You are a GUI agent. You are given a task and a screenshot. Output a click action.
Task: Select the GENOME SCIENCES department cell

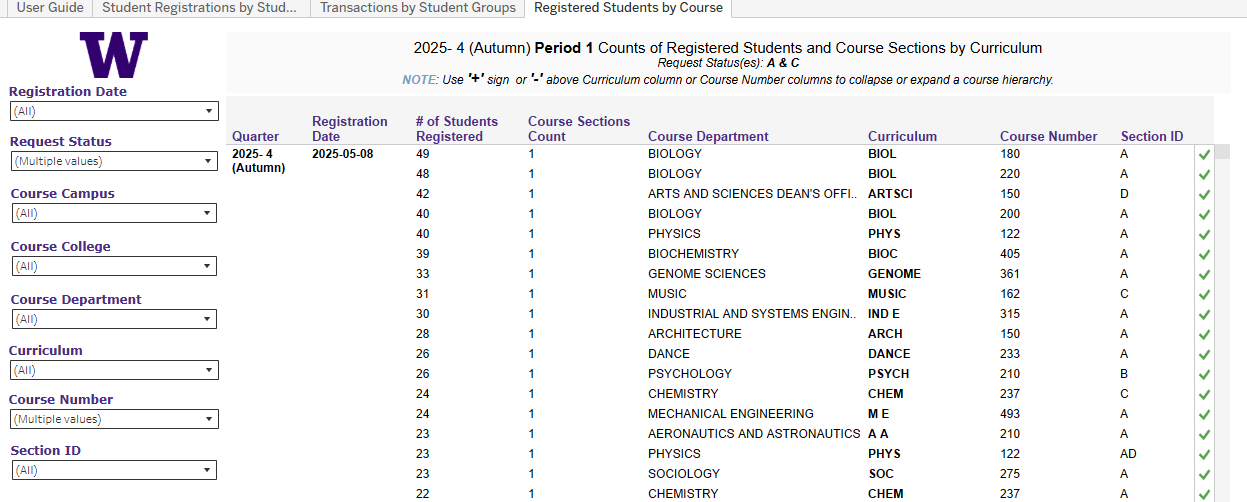pyautogui.click(x=707, y=274)
